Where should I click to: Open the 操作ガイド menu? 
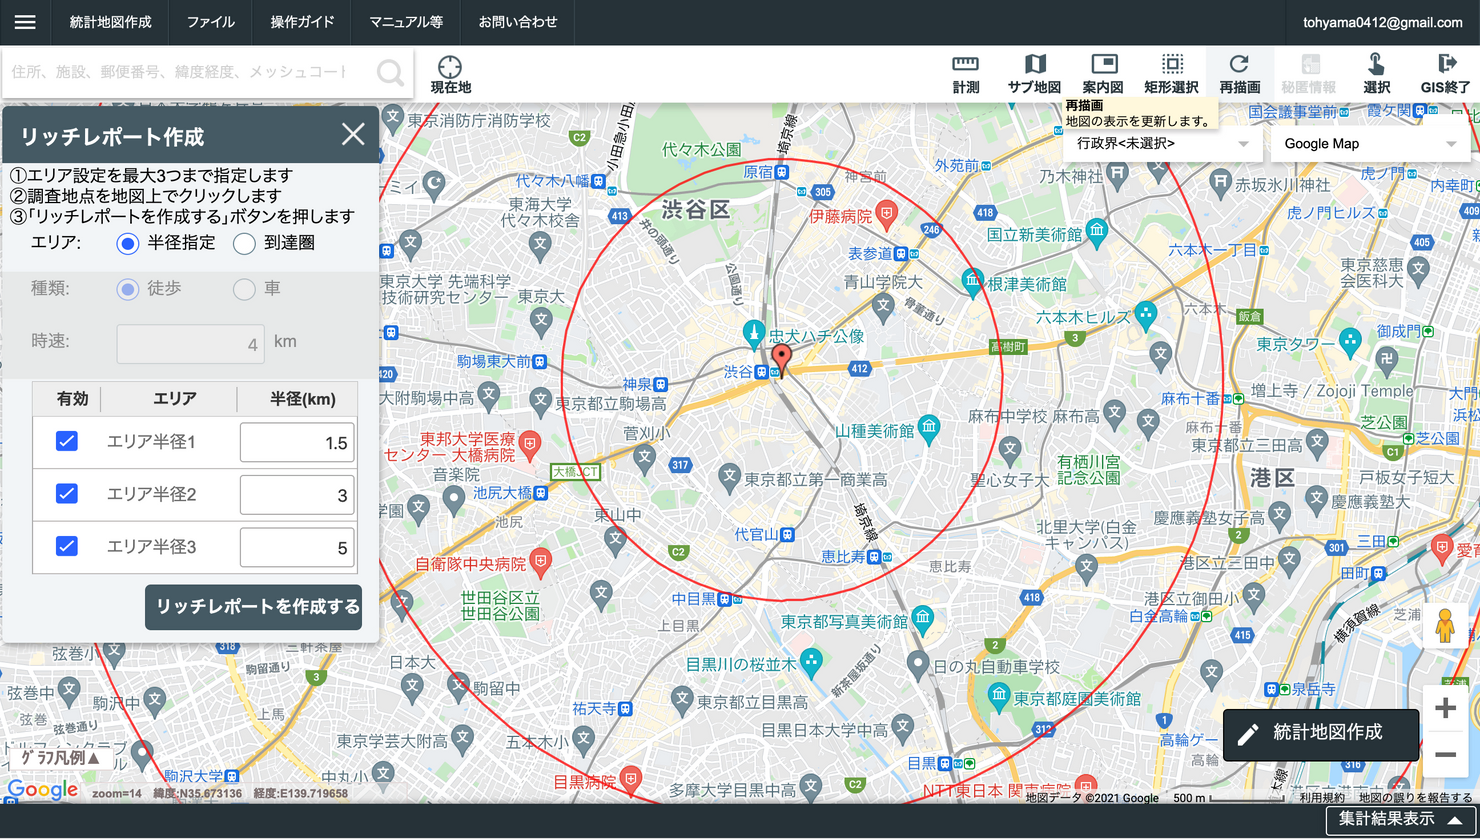(302, 22)
